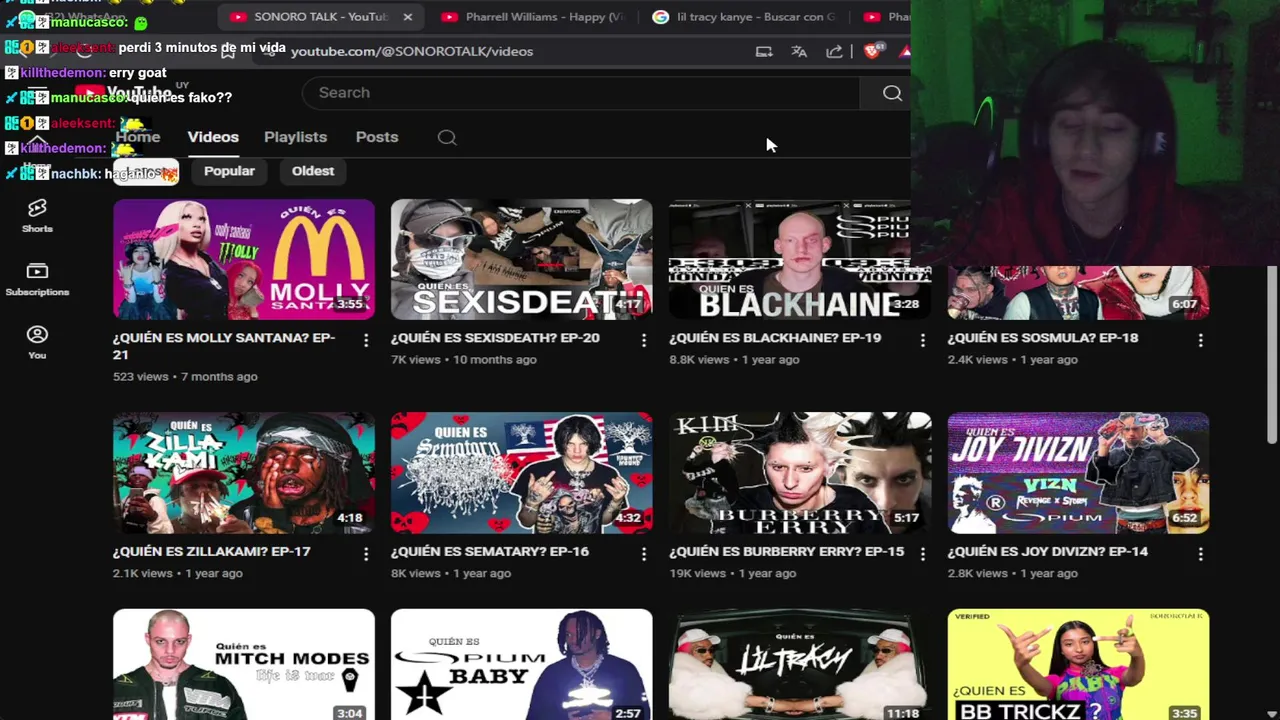1280x720 pixels.
Task: Open the Zilla Kami video thumbnail
Action: pyautogui.click(x=244, y=473)
